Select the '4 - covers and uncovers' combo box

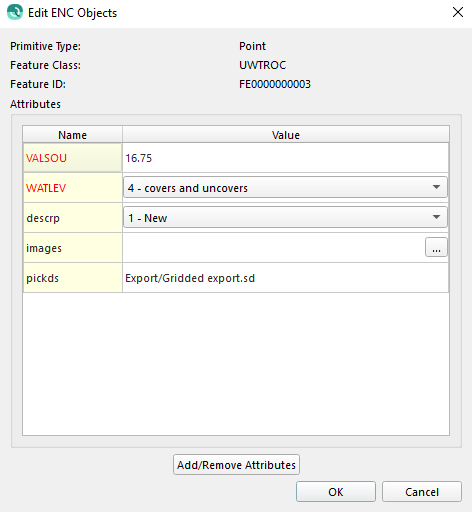point(285,188)
